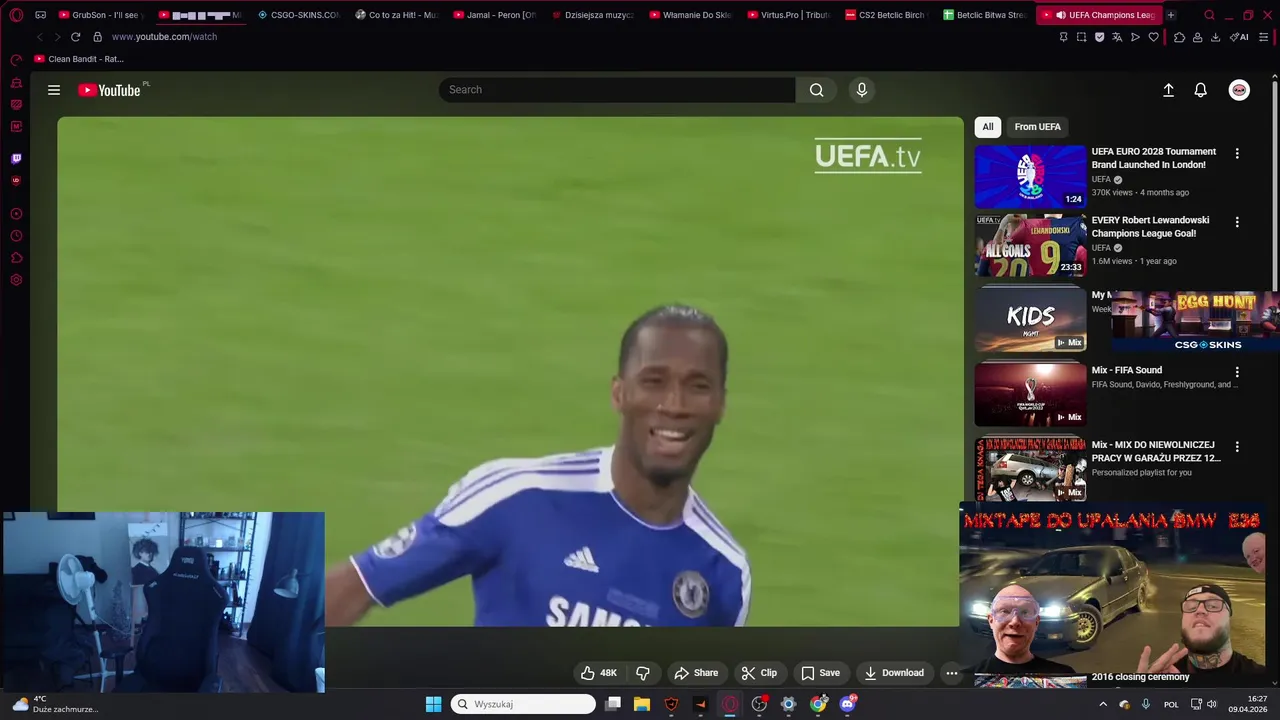This screenshot has height=720, width=1280.
Task: Open the browser downloads icon
Action: [x=1215, y=37]
